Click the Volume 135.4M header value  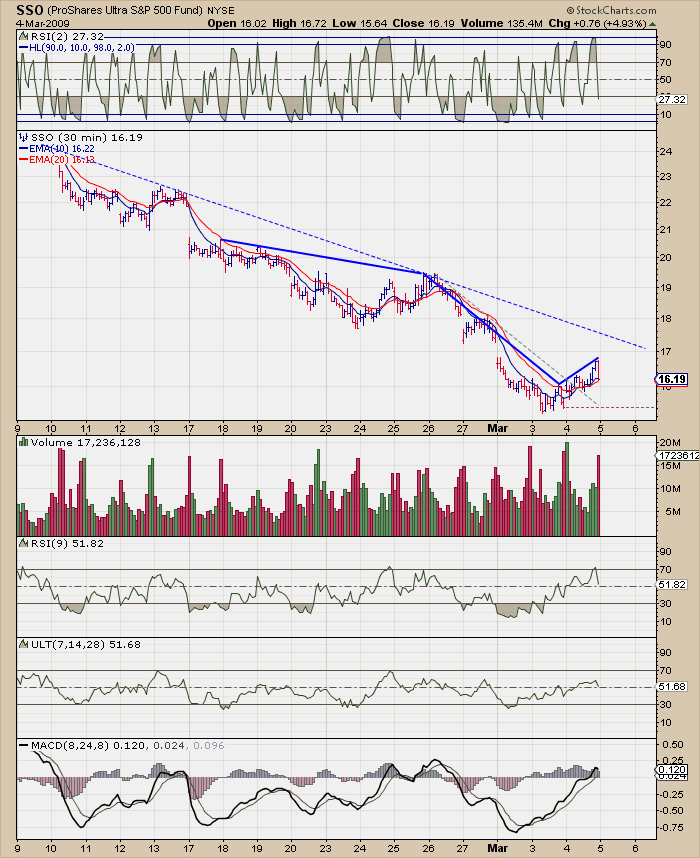(x=501, y=24)
